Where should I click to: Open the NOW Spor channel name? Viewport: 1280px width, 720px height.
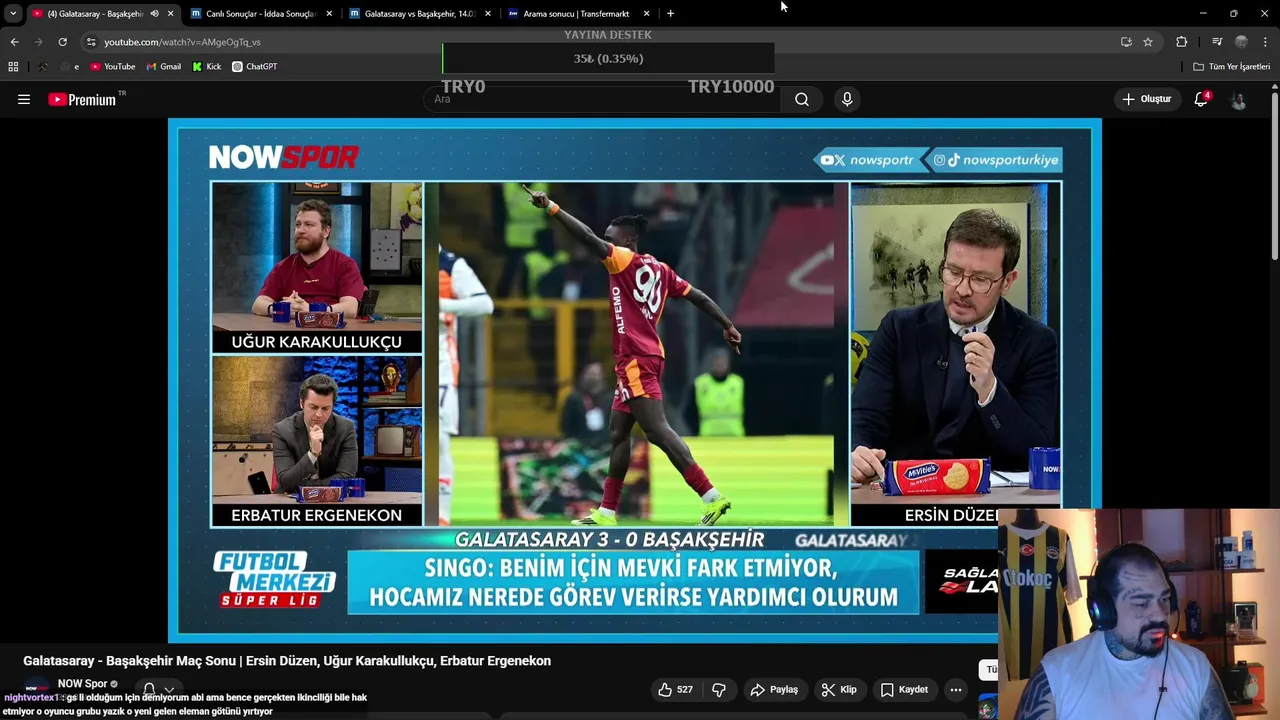click(x=82, y=684)
